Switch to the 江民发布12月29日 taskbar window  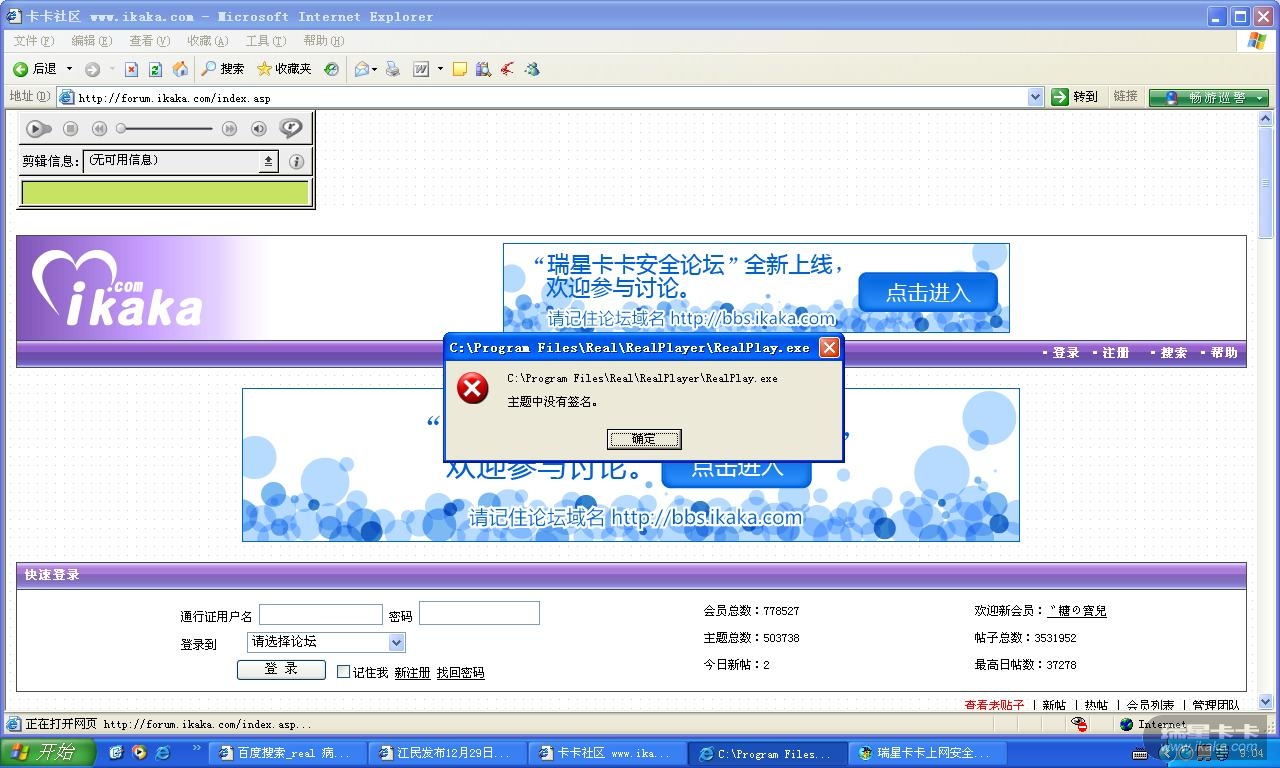coord(447,753)
